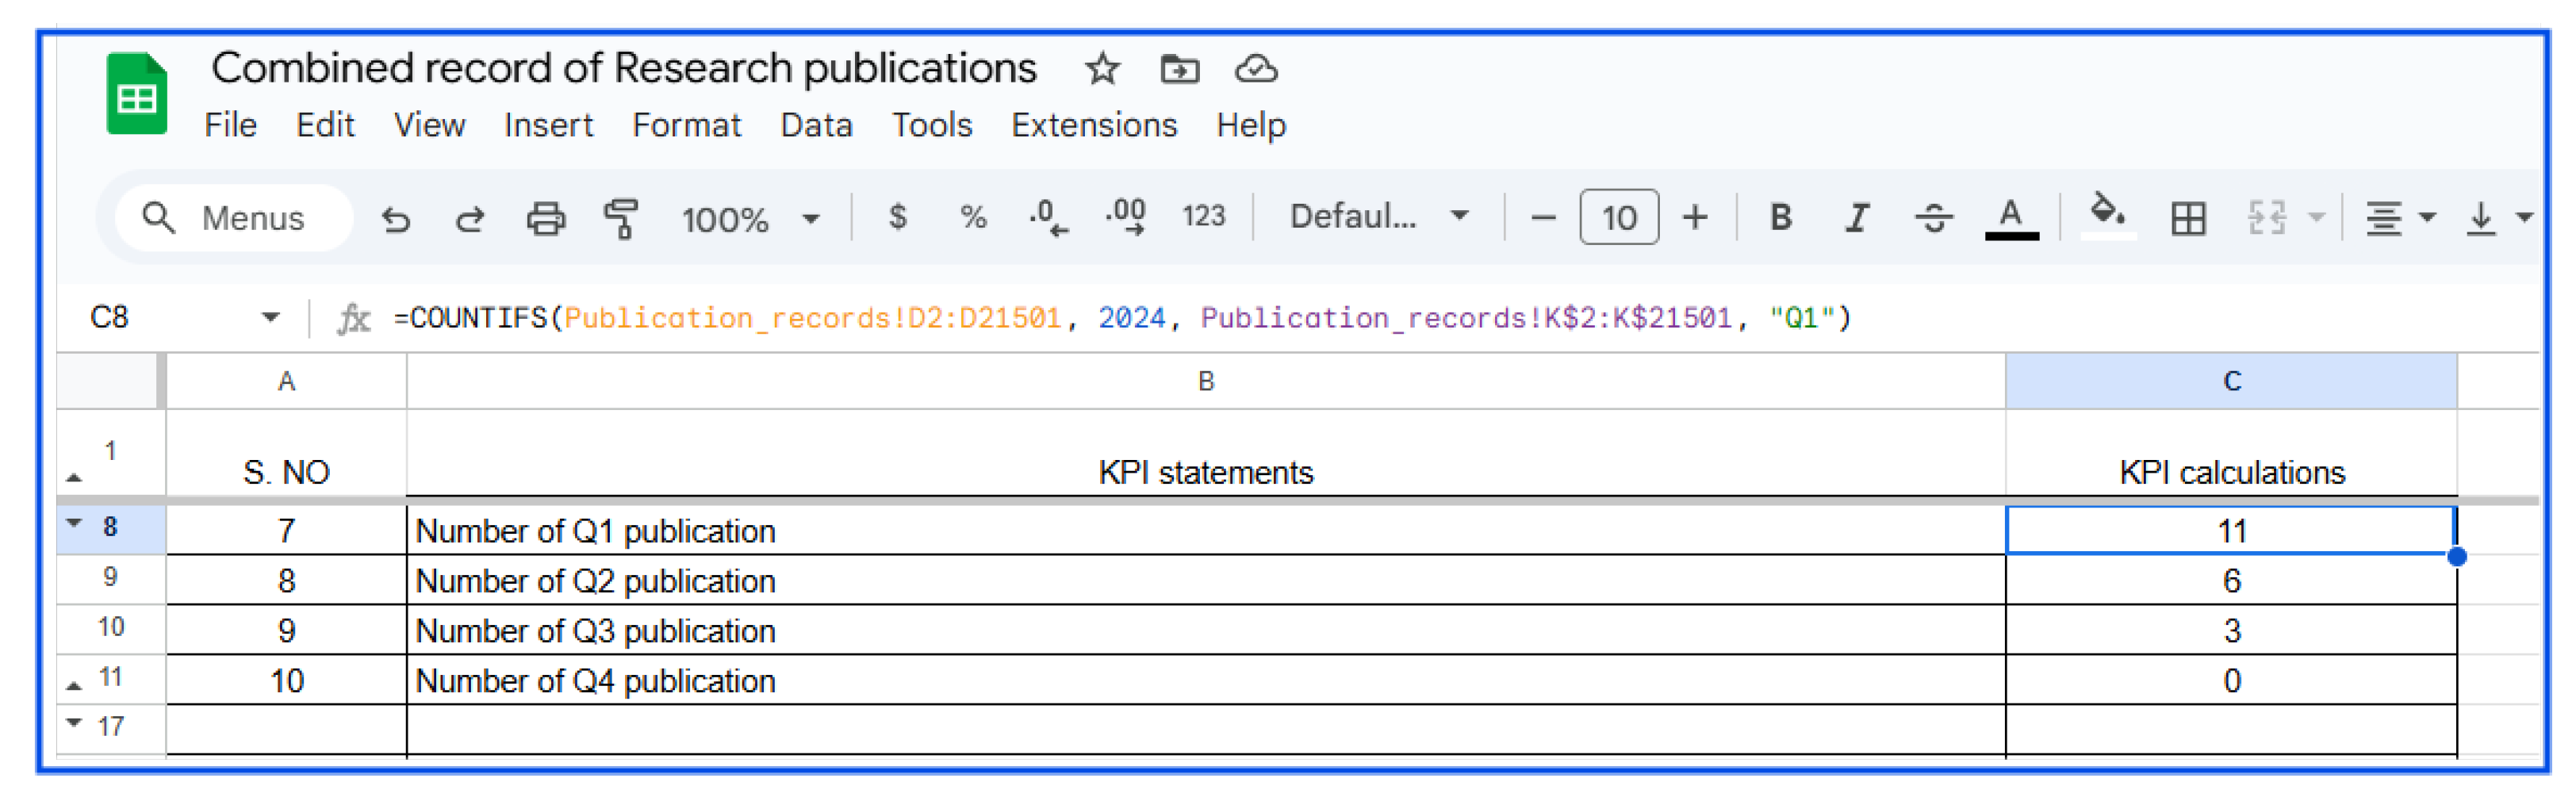Open the cloud save status icon
This screenshot has width=2576, height=801.
tap(1256, 69)
